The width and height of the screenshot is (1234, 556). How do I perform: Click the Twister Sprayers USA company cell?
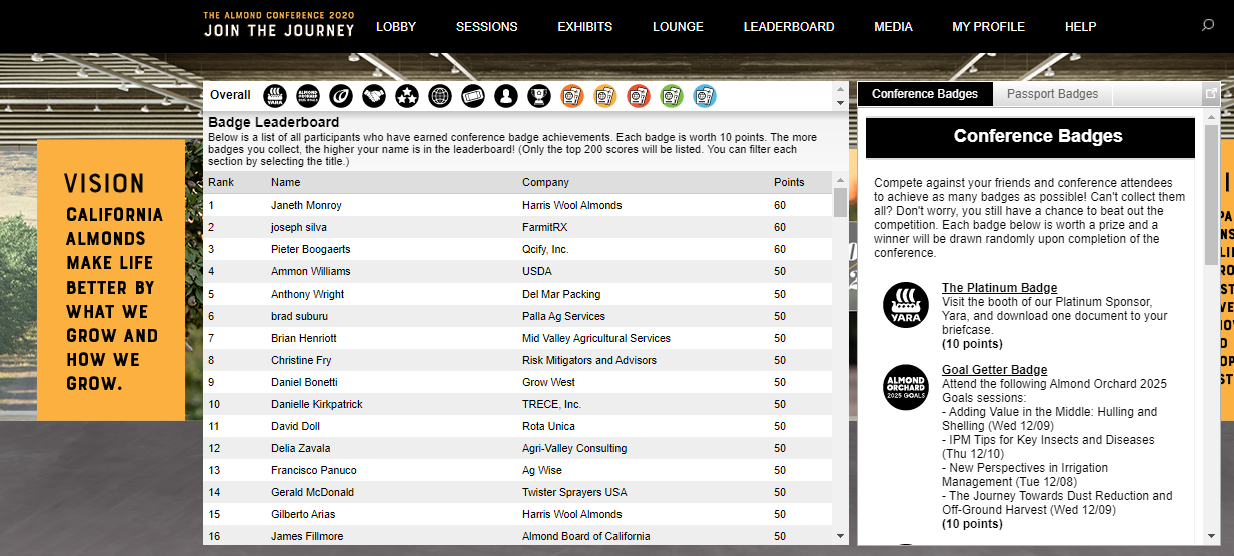point(575,492)
